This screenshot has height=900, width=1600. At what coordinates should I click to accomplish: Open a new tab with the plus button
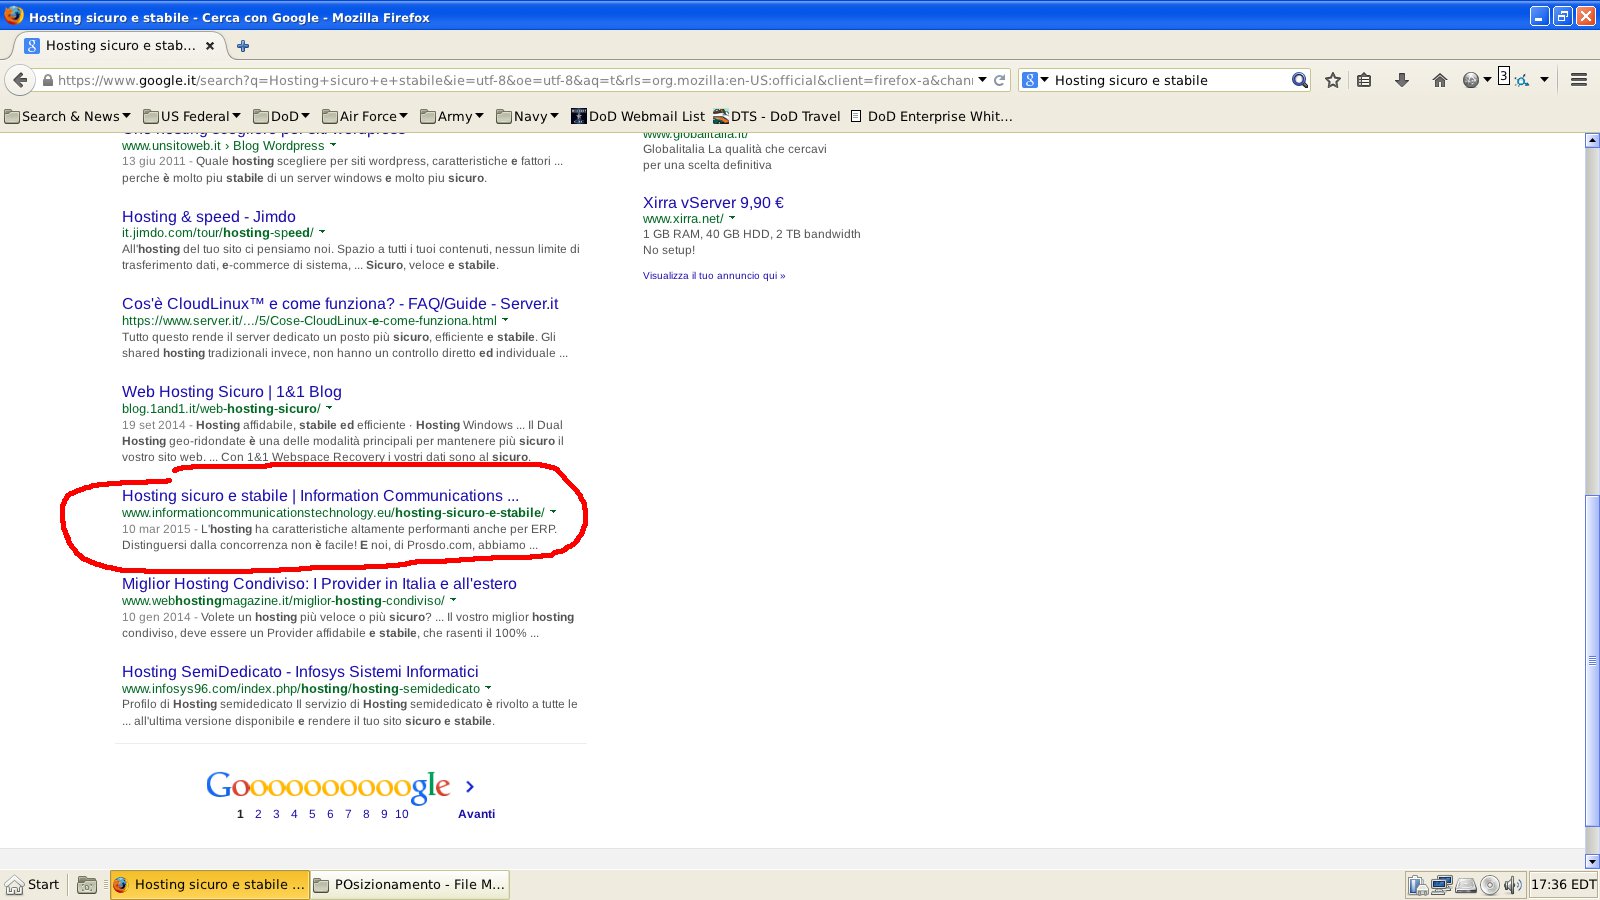[x=242, y=45]
